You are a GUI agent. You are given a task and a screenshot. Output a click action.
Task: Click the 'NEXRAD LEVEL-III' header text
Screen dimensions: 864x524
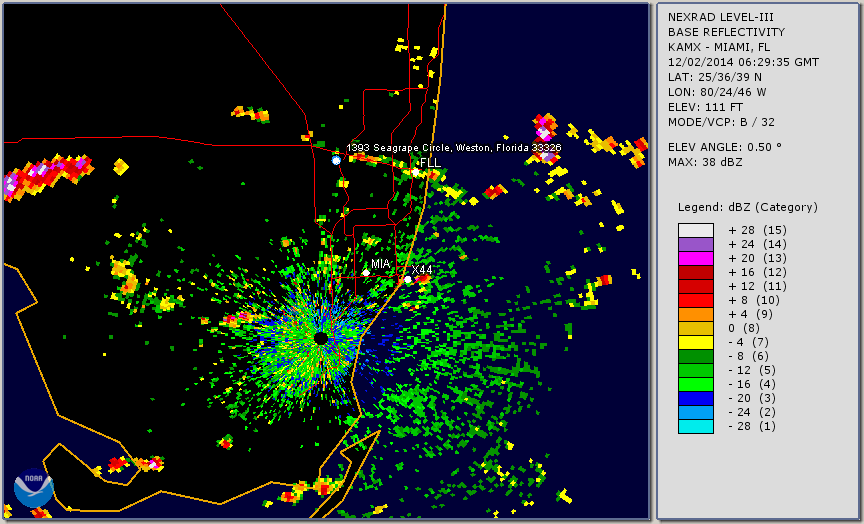click(722, 17)
